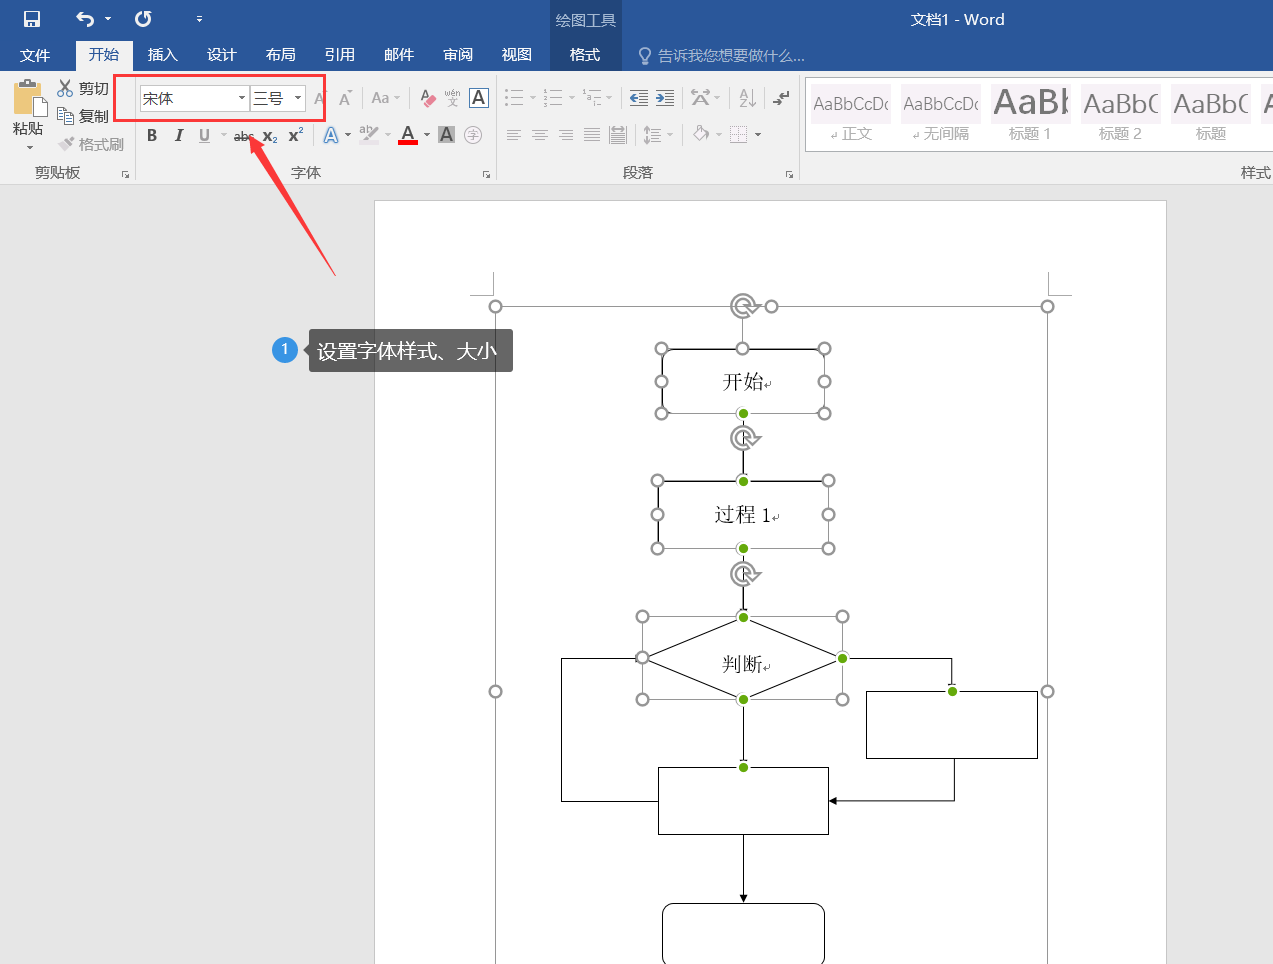1273x964 pixels.
Task: Click the Decrease Indent icon
Action: point(638,97)
